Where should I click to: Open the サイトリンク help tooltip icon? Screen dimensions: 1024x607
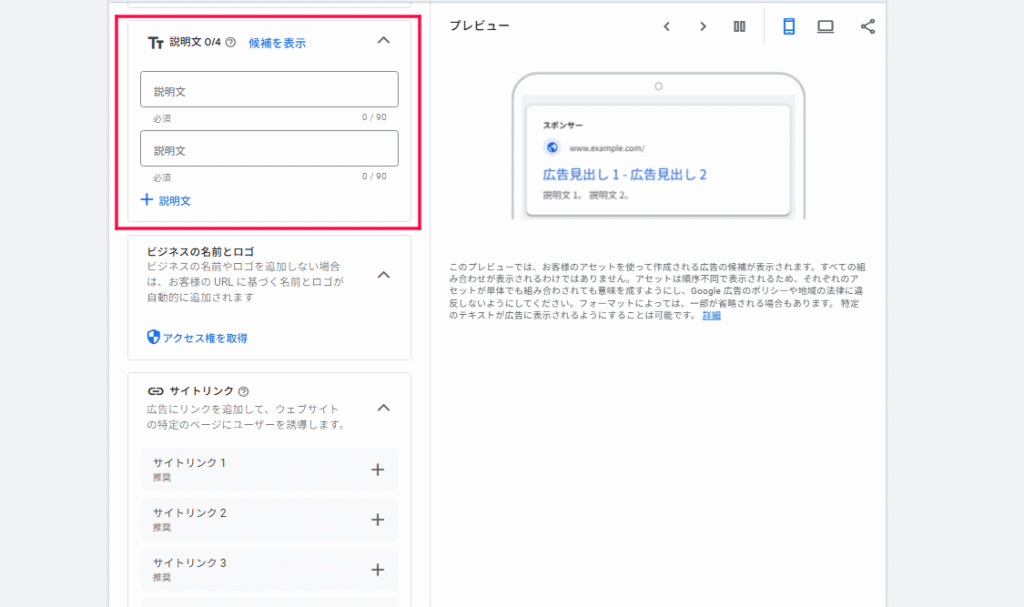click(243, 390)
